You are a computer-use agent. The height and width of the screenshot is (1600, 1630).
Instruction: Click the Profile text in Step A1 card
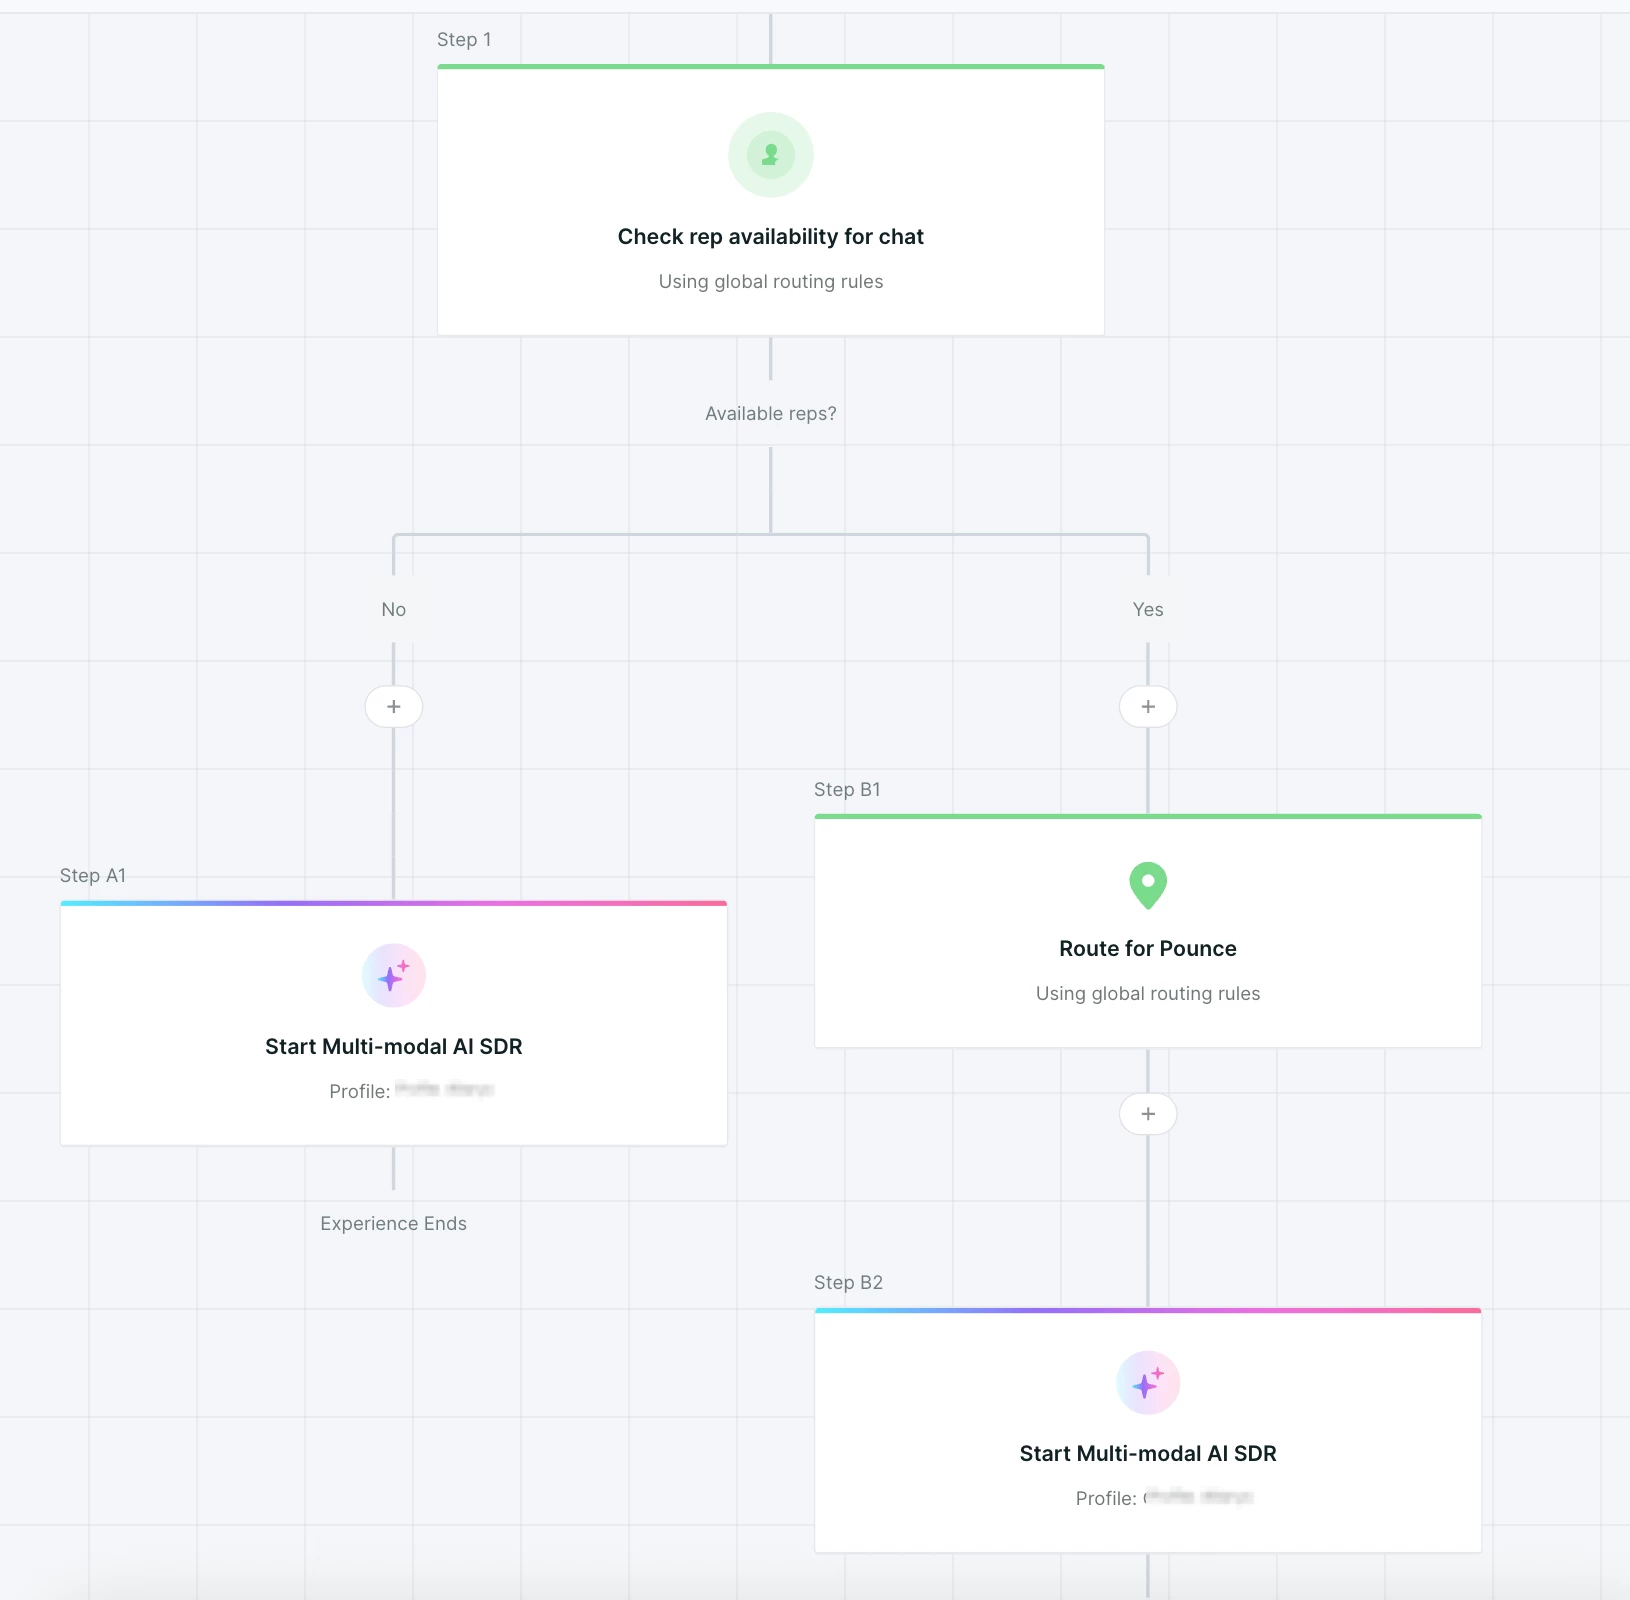[412, 1091]
